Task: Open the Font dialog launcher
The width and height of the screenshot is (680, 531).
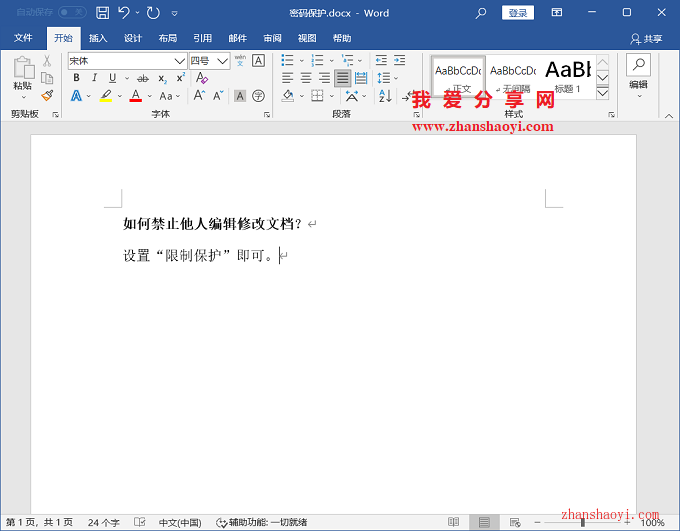Action: (x=267, y=115)
